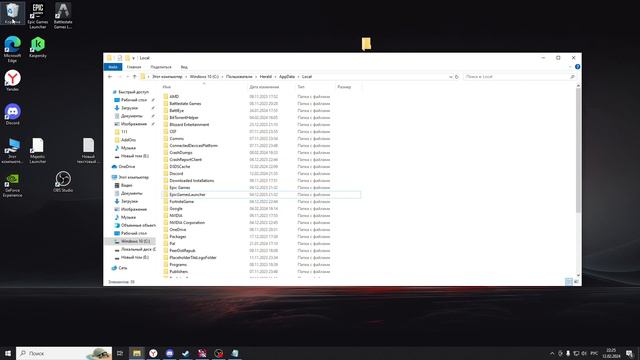Switch to large icons view layout
Viewport: 640px width, 360px height.
576,282
